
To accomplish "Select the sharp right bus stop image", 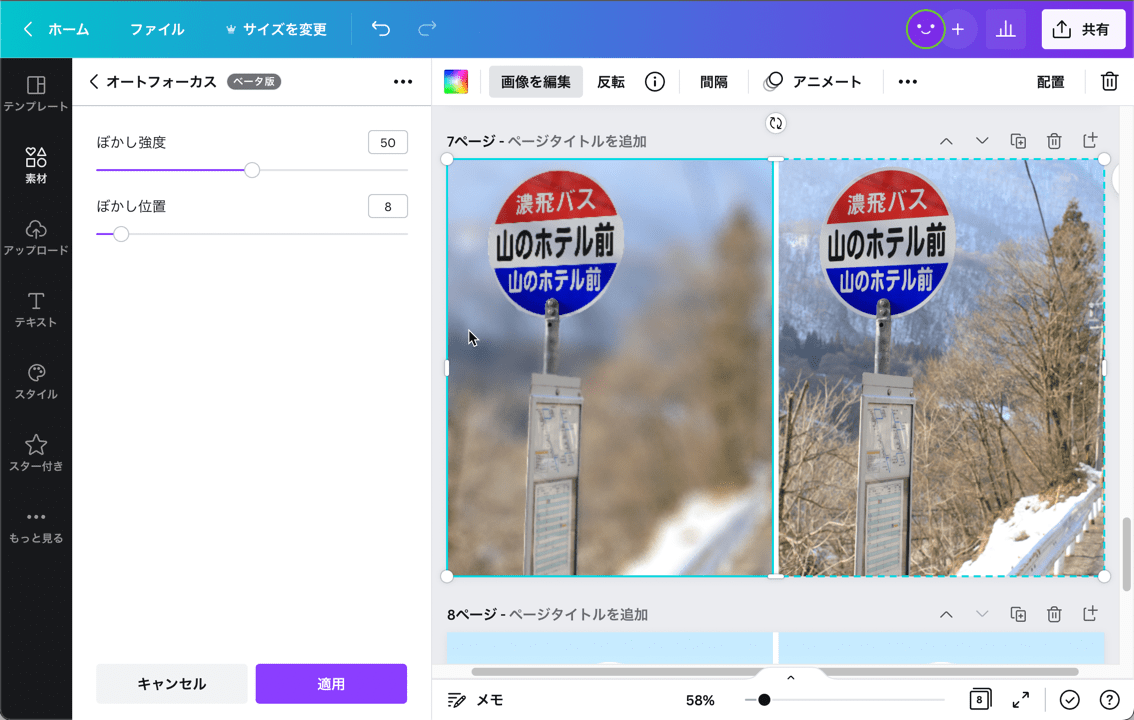I will coord(941,367).
